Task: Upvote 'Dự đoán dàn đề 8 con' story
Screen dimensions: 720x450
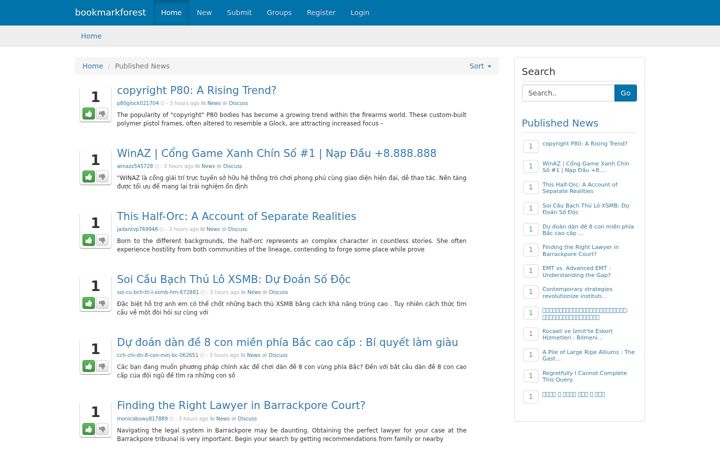Action: [x=89, y=366]
